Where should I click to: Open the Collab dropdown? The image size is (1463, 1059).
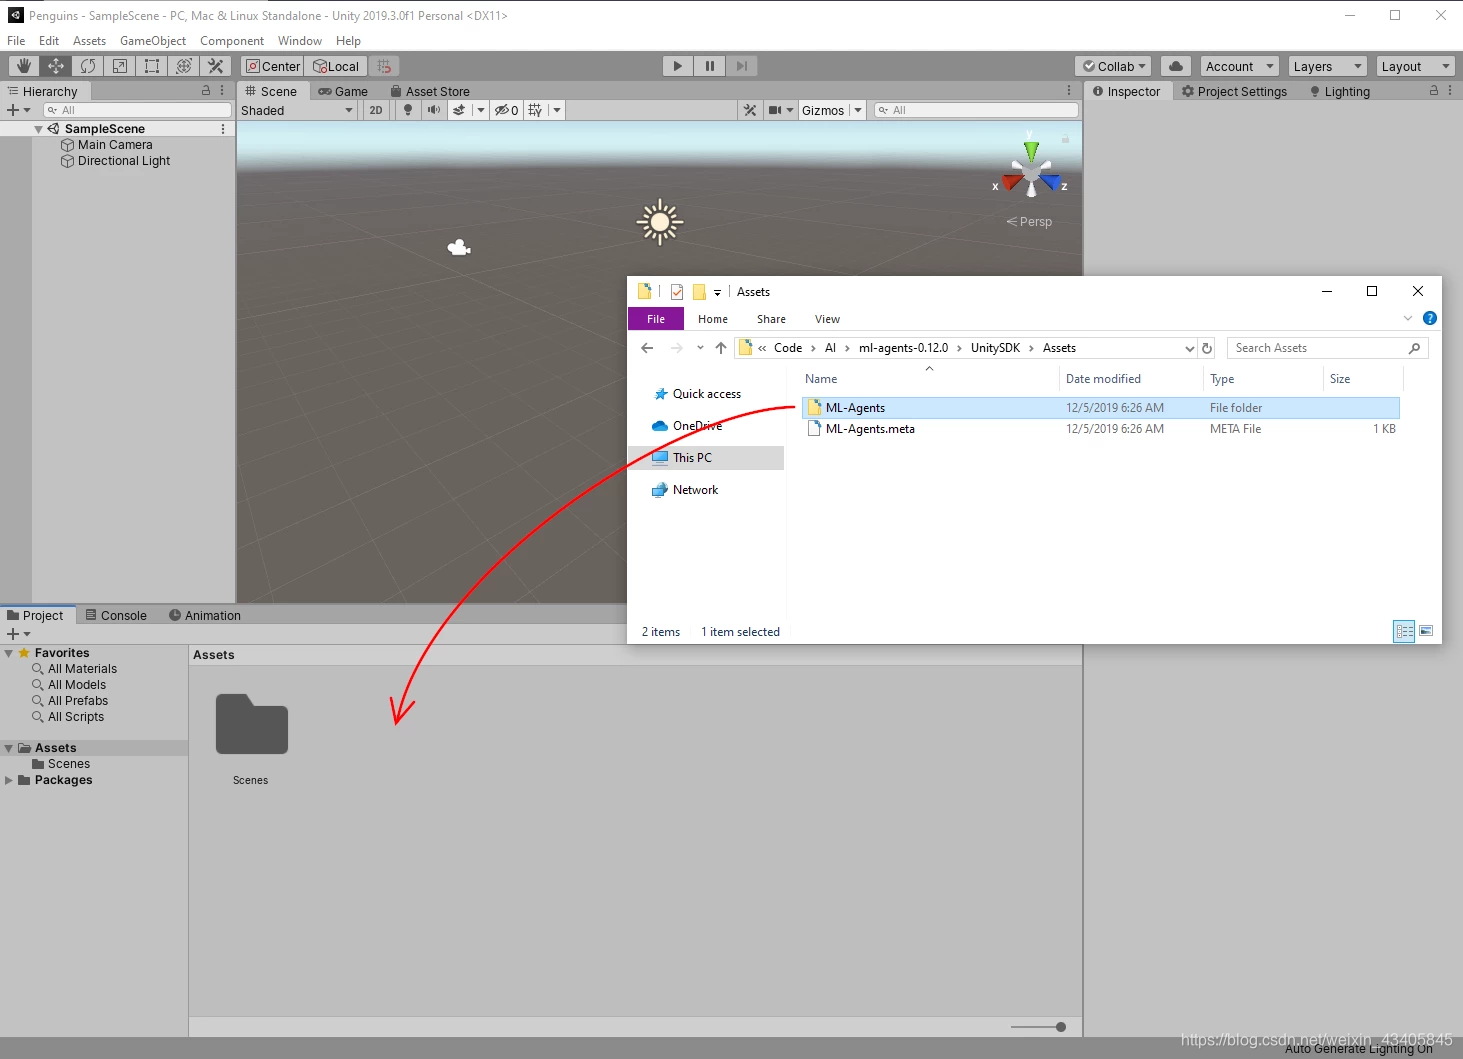(1113, 66)
